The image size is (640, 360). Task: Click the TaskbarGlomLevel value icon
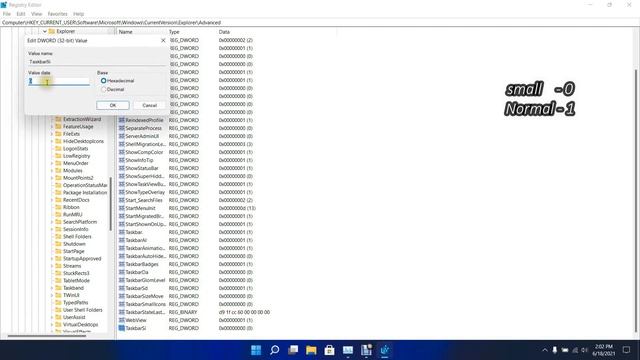pos(121,280)
